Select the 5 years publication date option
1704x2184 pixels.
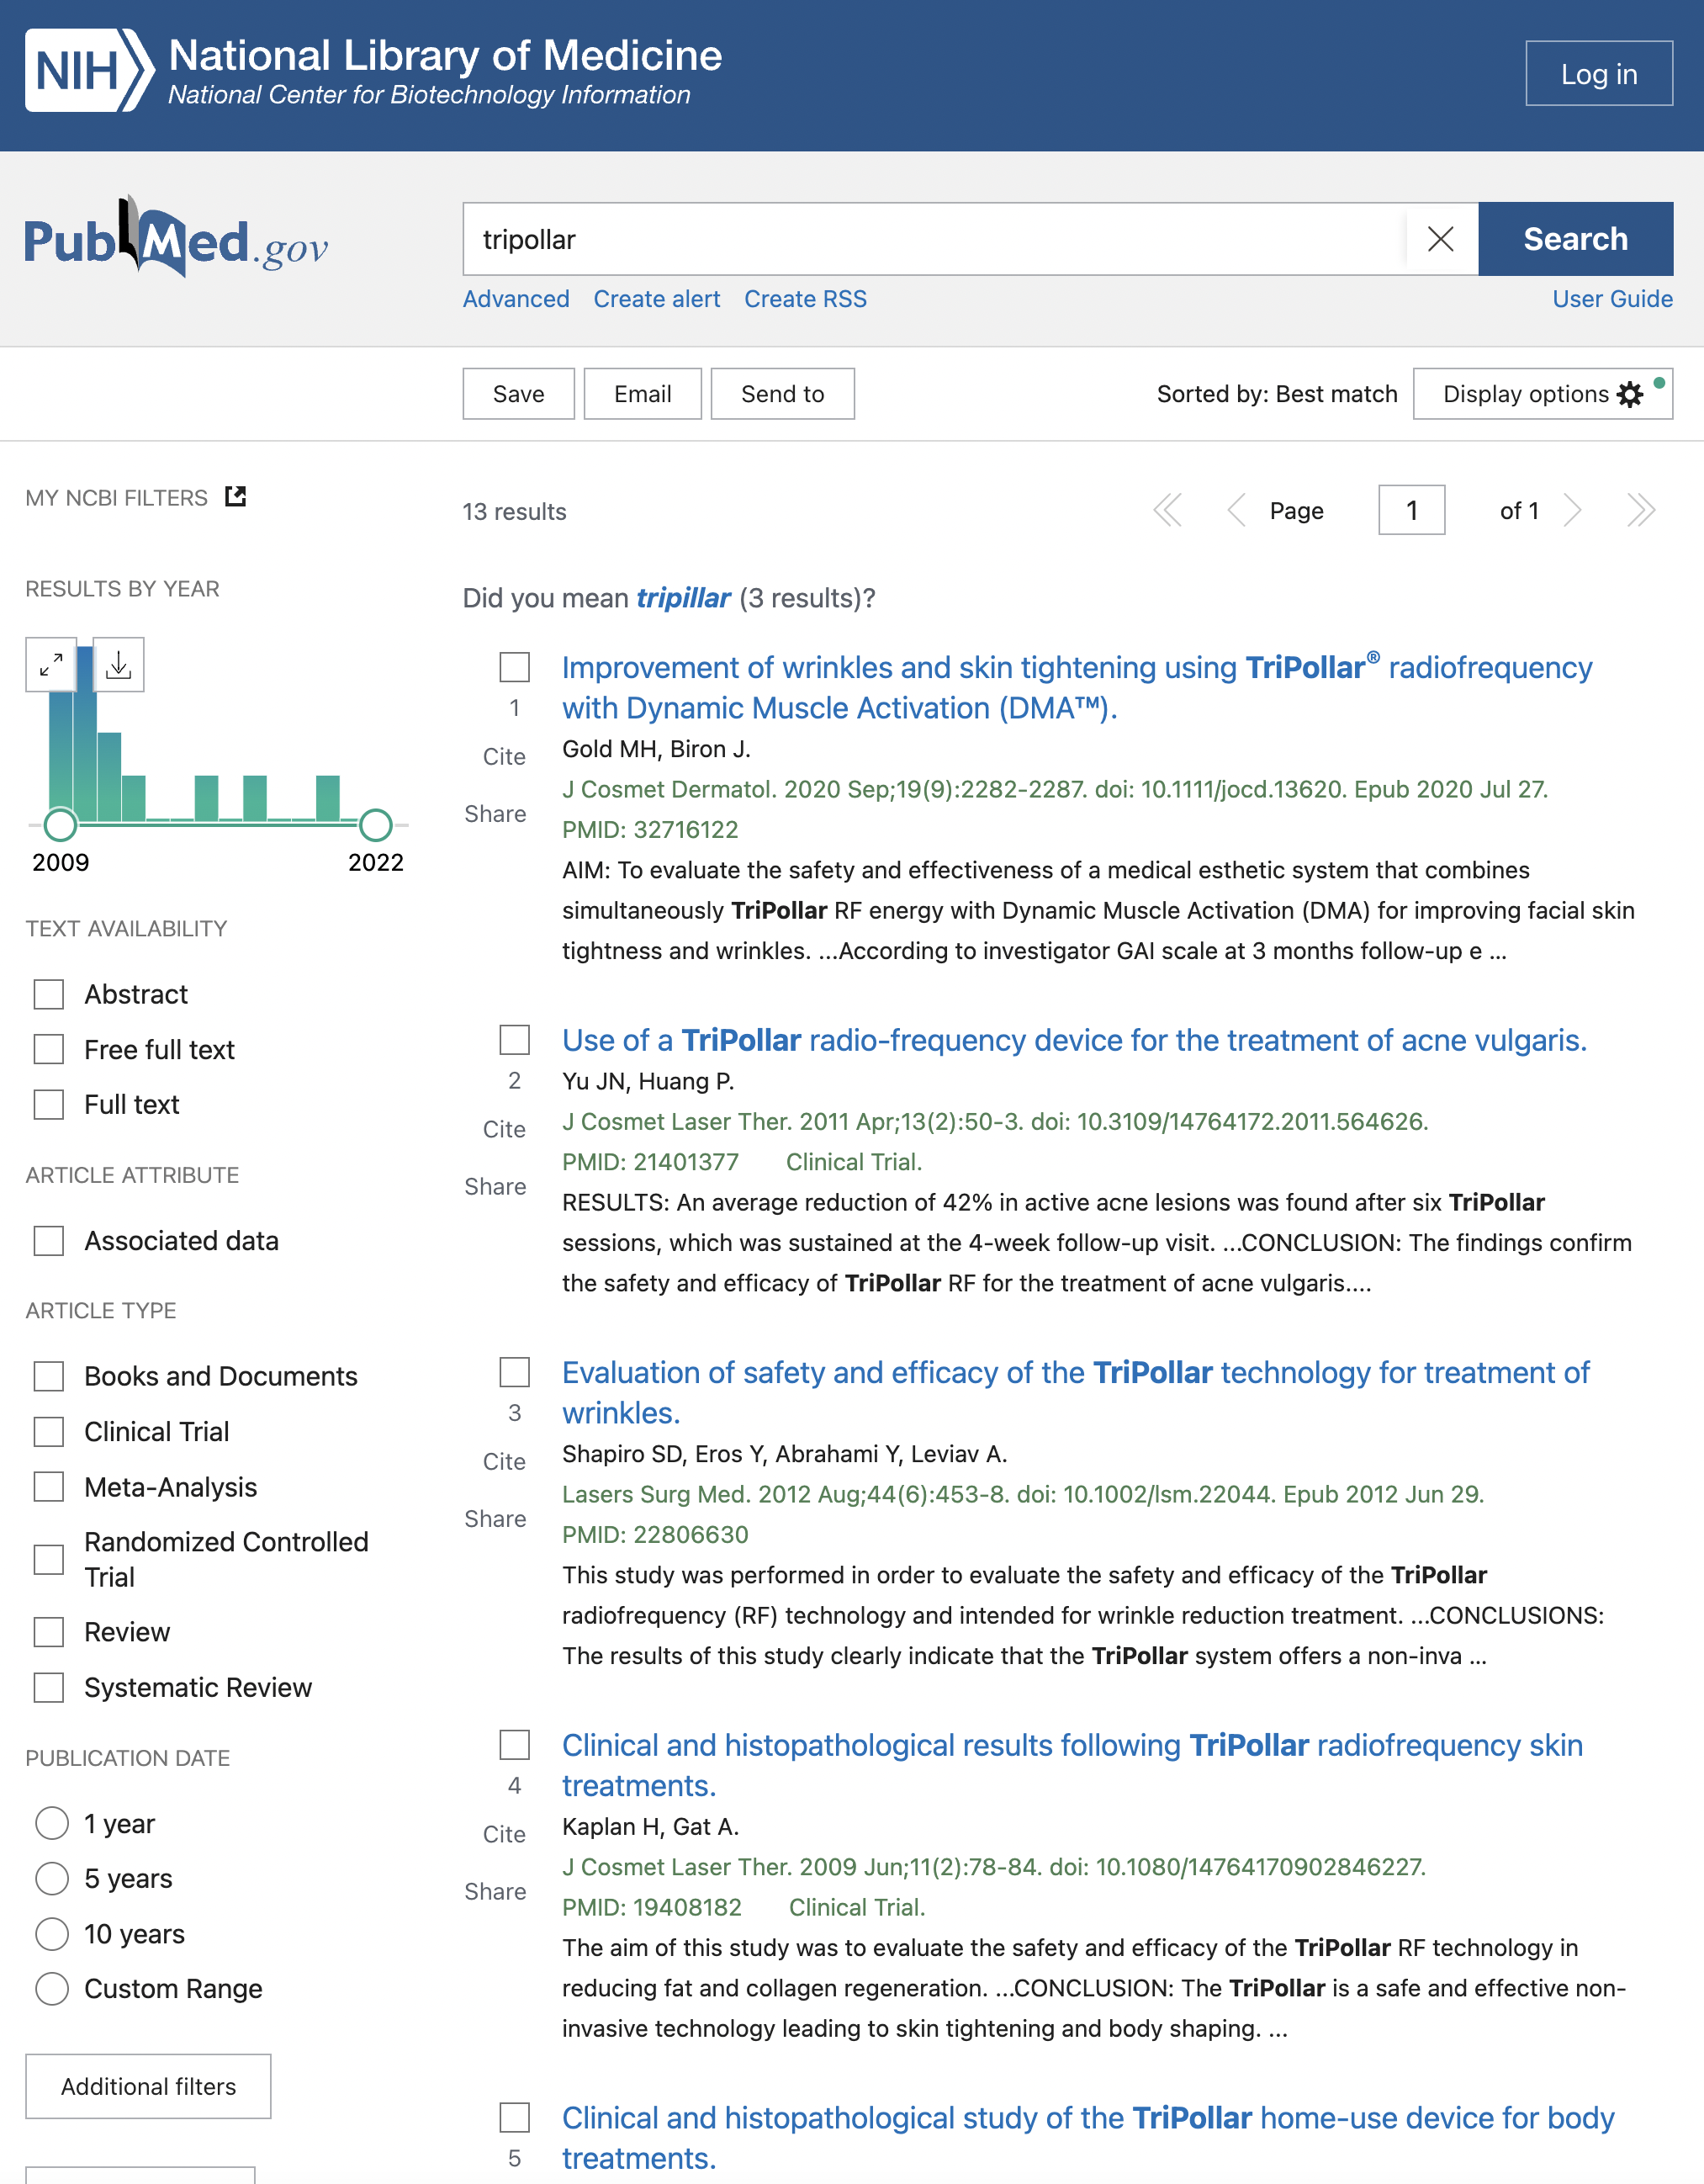(52, 1878)
